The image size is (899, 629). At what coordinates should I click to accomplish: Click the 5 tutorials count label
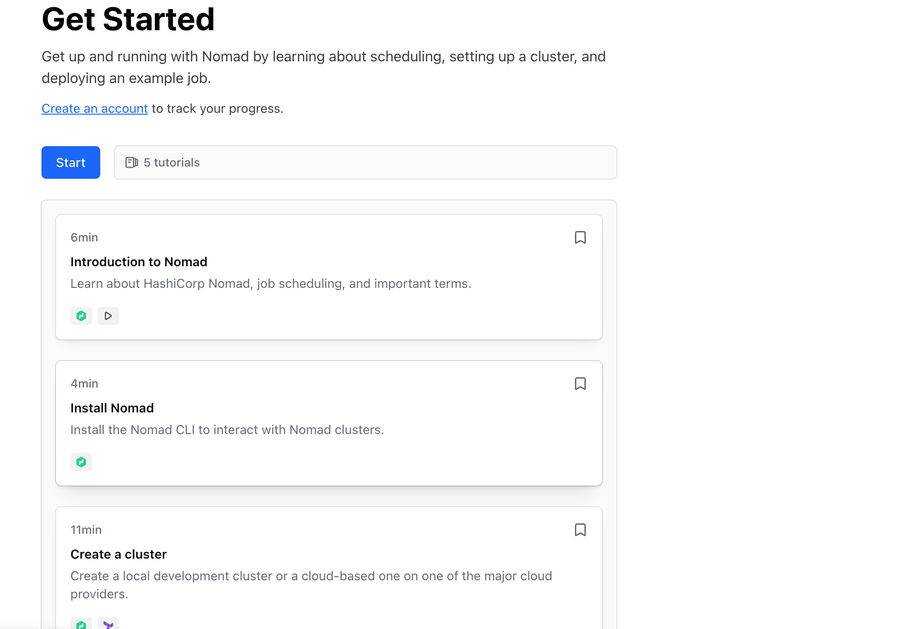(171, 162)
